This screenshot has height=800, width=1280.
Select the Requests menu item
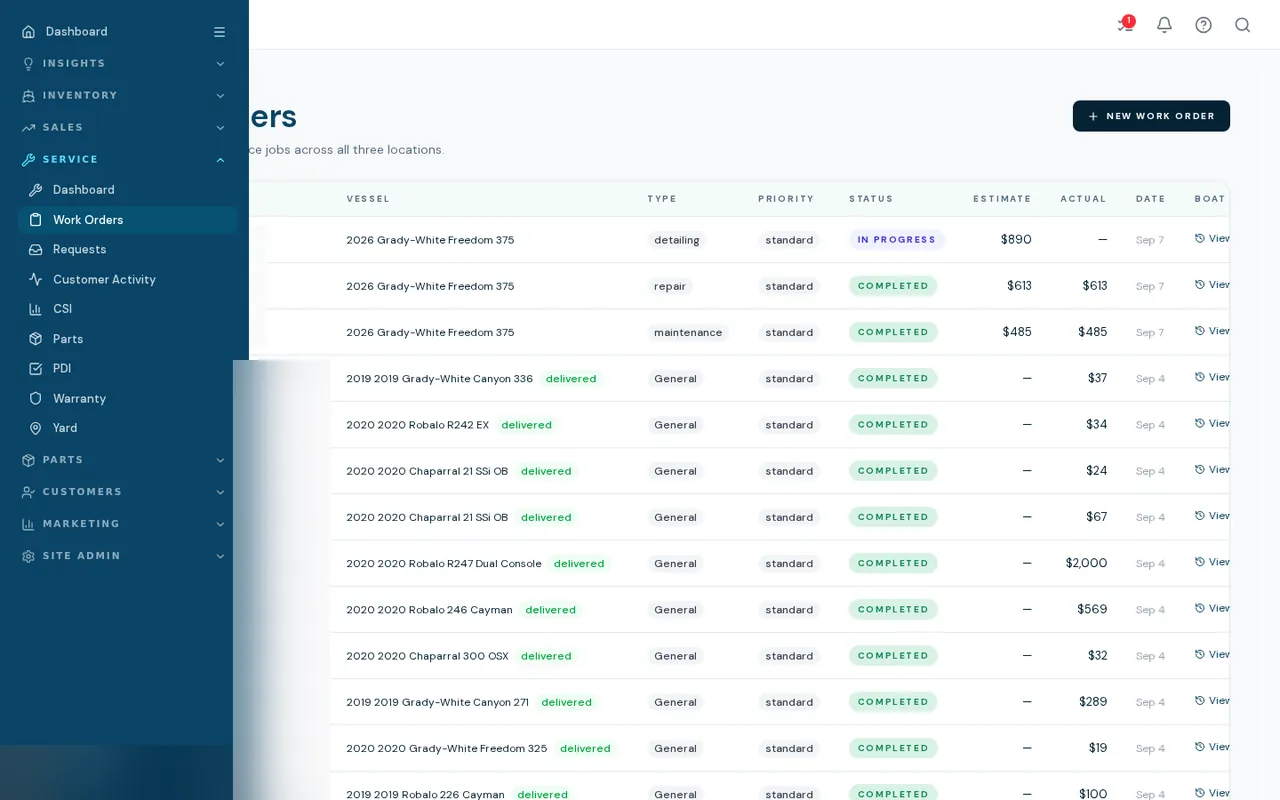pos(127,250)
